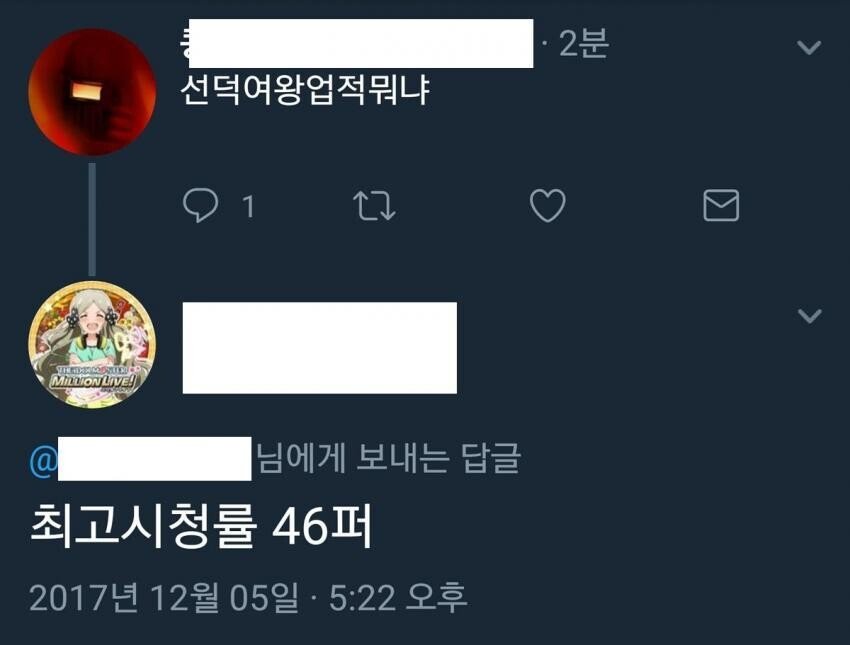Screen dimensions: 850x645
Task: Send tweet via the envelope message icon
Action: point(721,205)
